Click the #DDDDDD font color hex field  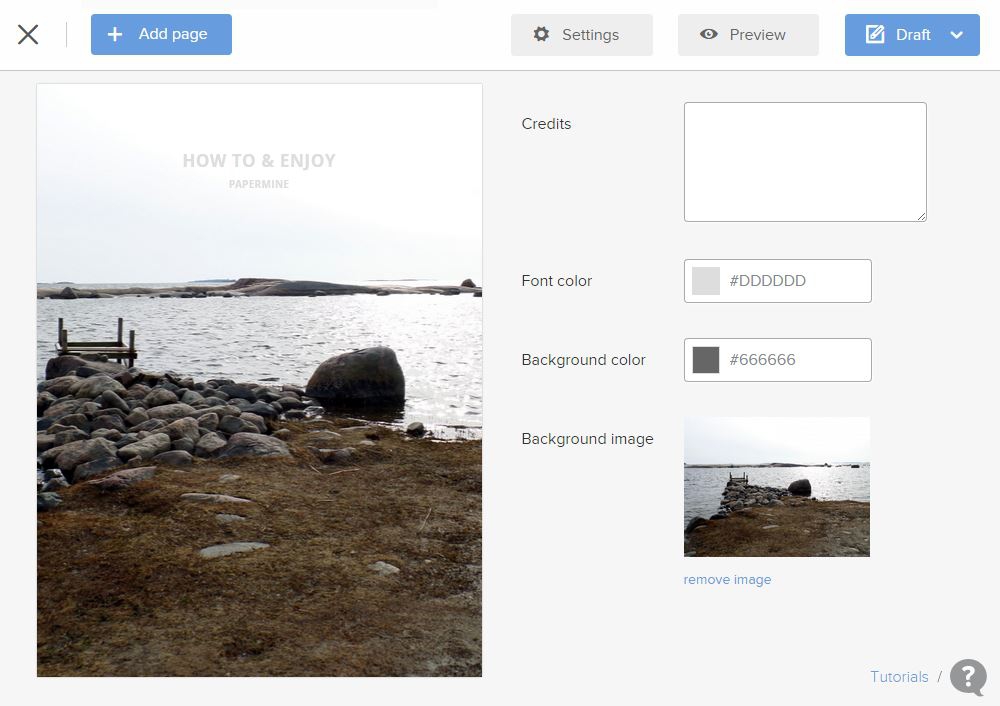click(794, 281)
